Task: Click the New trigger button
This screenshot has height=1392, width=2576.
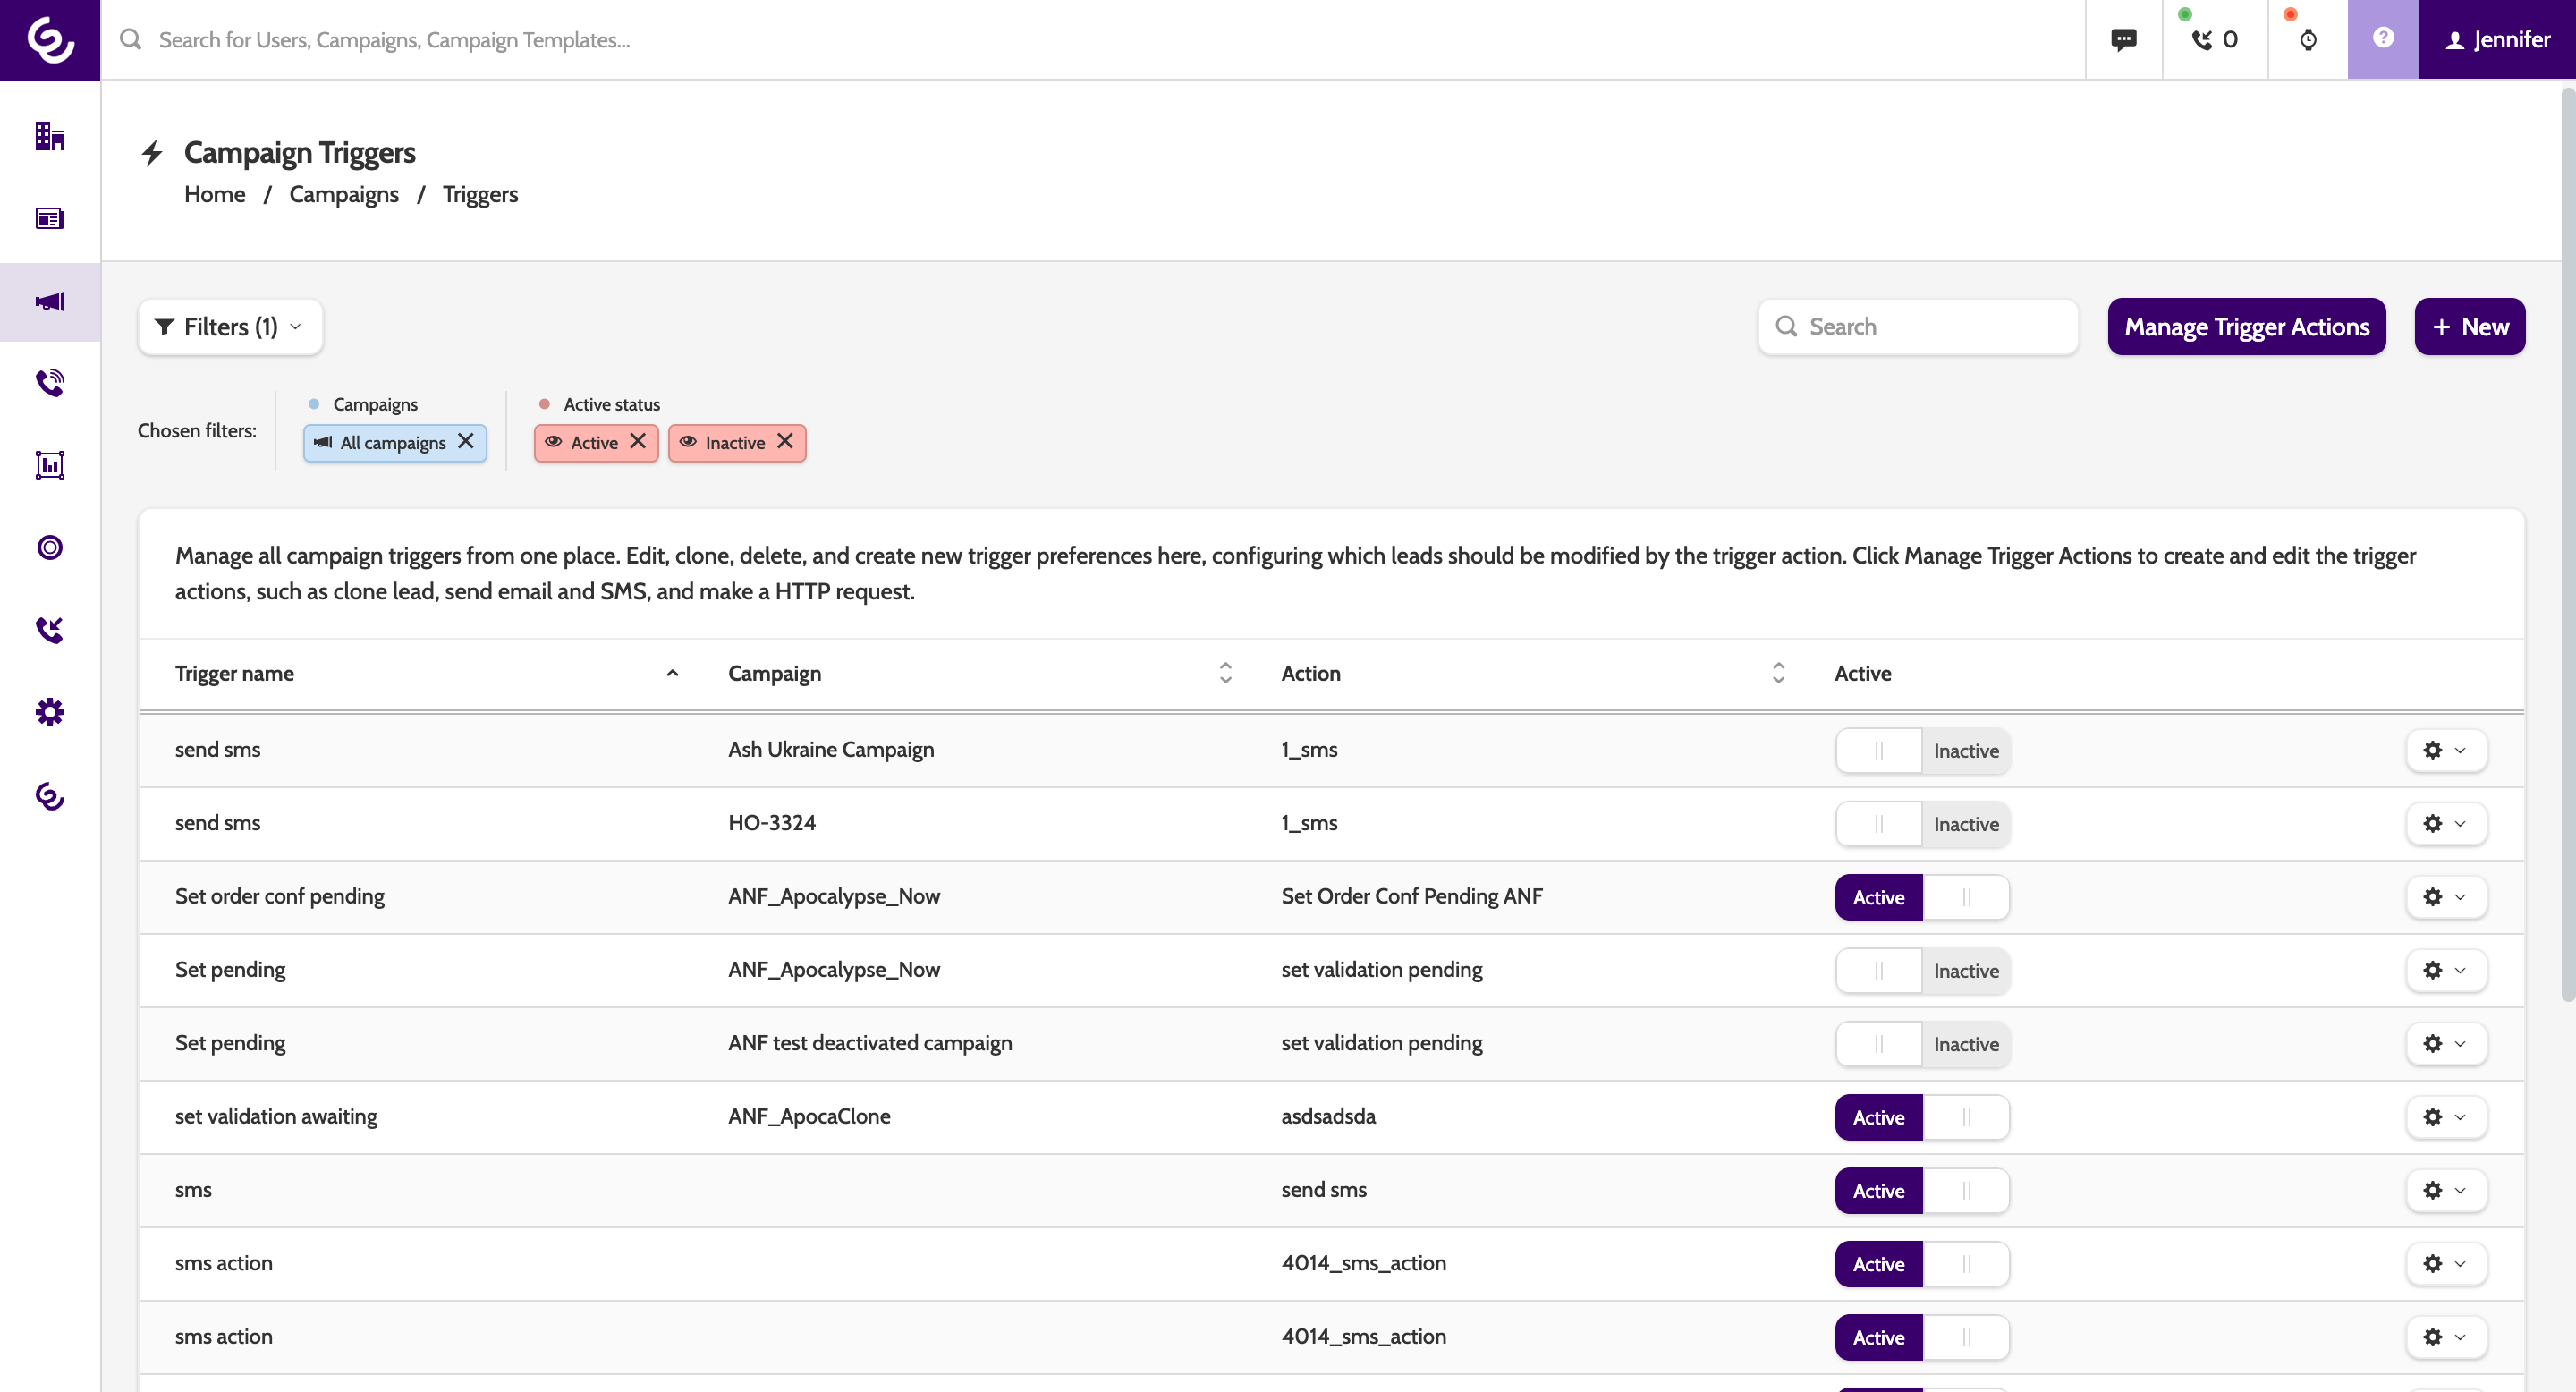Action: pyautogui.click(x=2469, y=327)
